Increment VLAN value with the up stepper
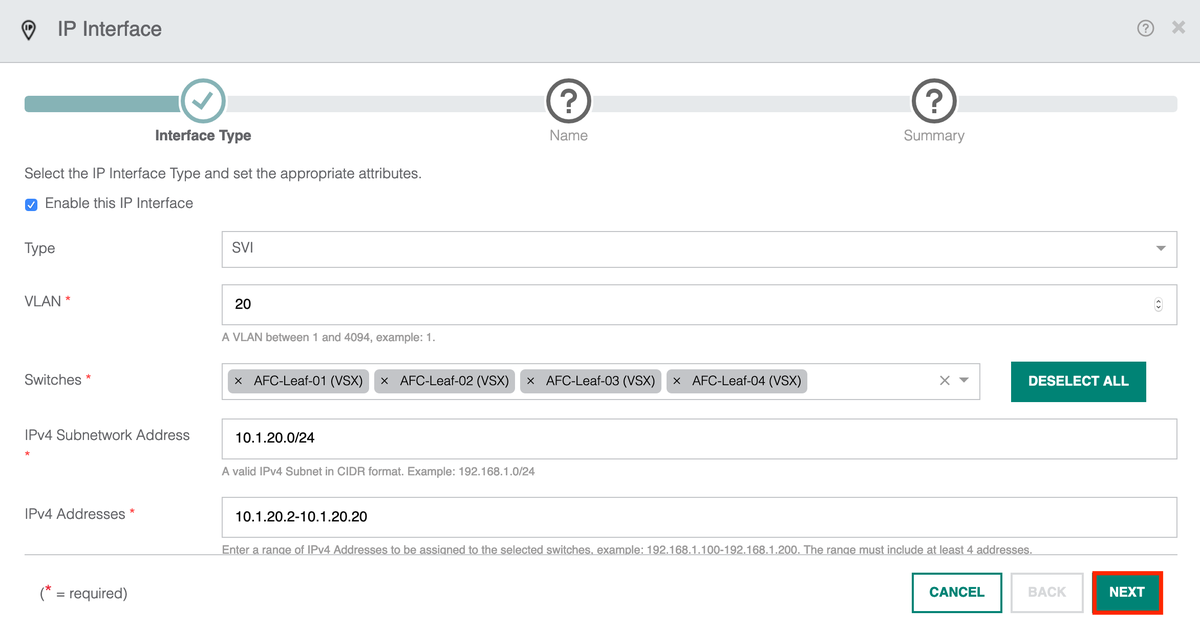This screenshot has height=629, width=1200. (x=1157, y=299)
